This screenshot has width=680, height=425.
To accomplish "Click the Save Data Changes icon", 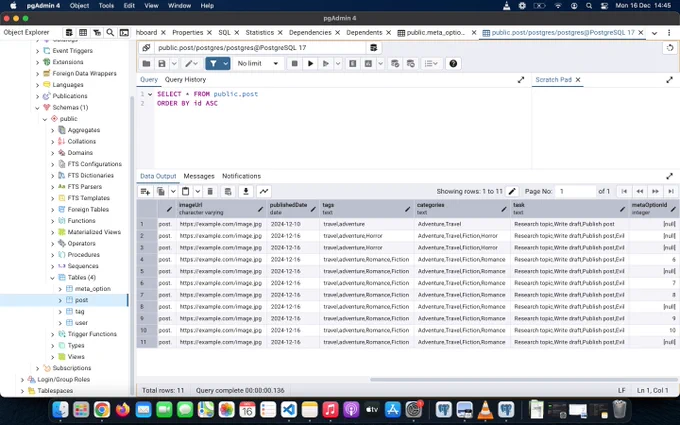I will (x=228, y=191).
